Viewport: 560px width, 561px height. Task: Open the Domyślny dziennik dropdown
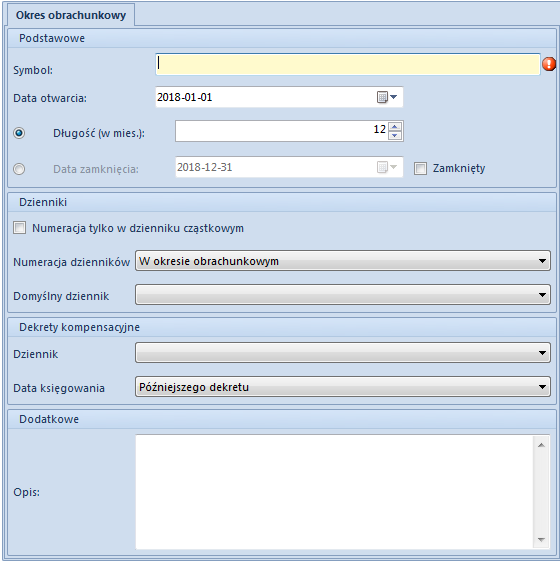(x=343, y=295)
